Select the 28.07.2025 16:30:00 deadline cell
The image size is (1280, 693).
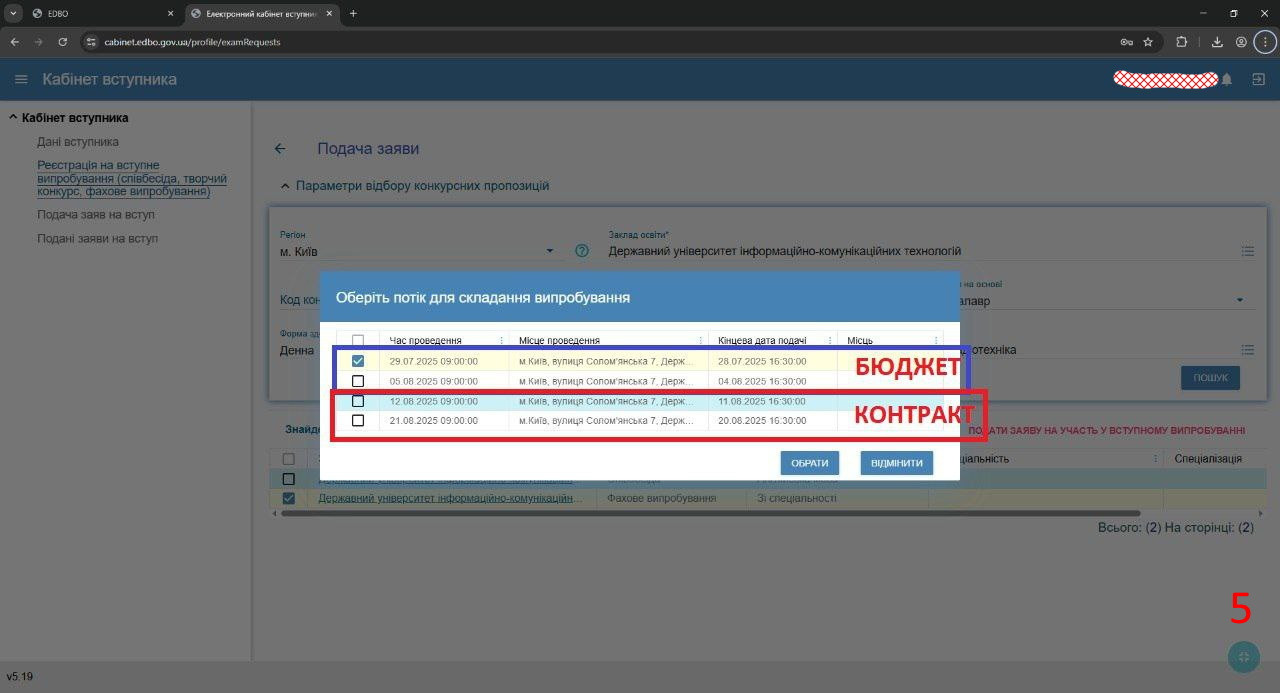click(772, 361)
